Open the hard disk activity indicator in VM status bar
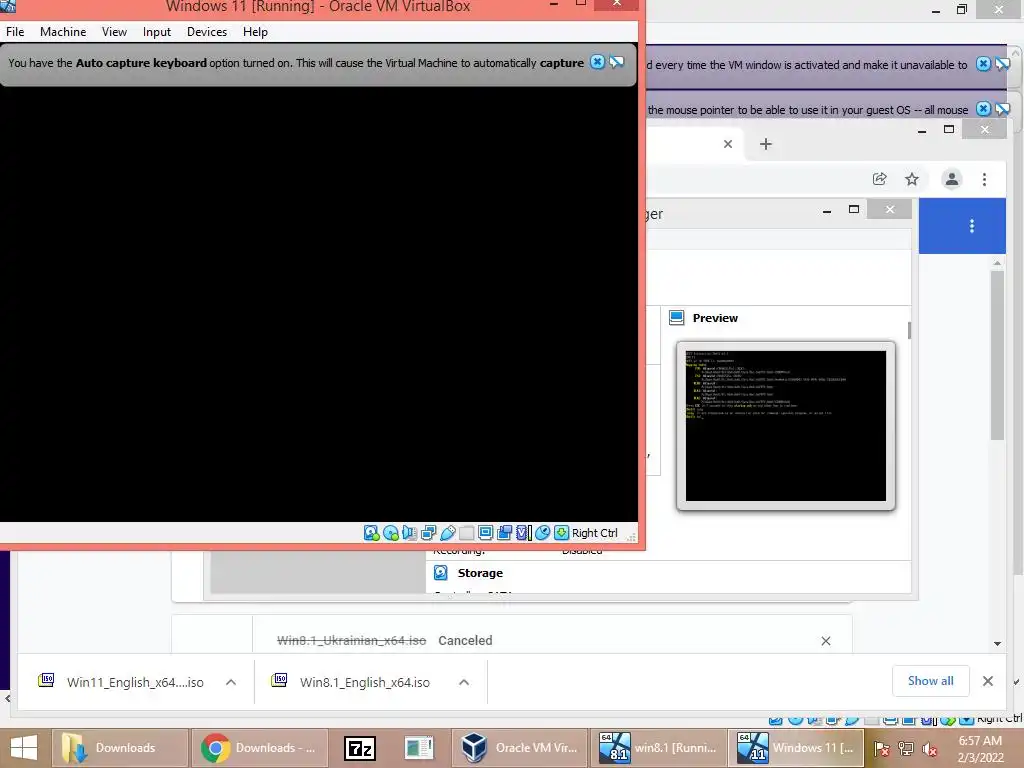This screenshot has height=768, width=1024. coord(372,533)
